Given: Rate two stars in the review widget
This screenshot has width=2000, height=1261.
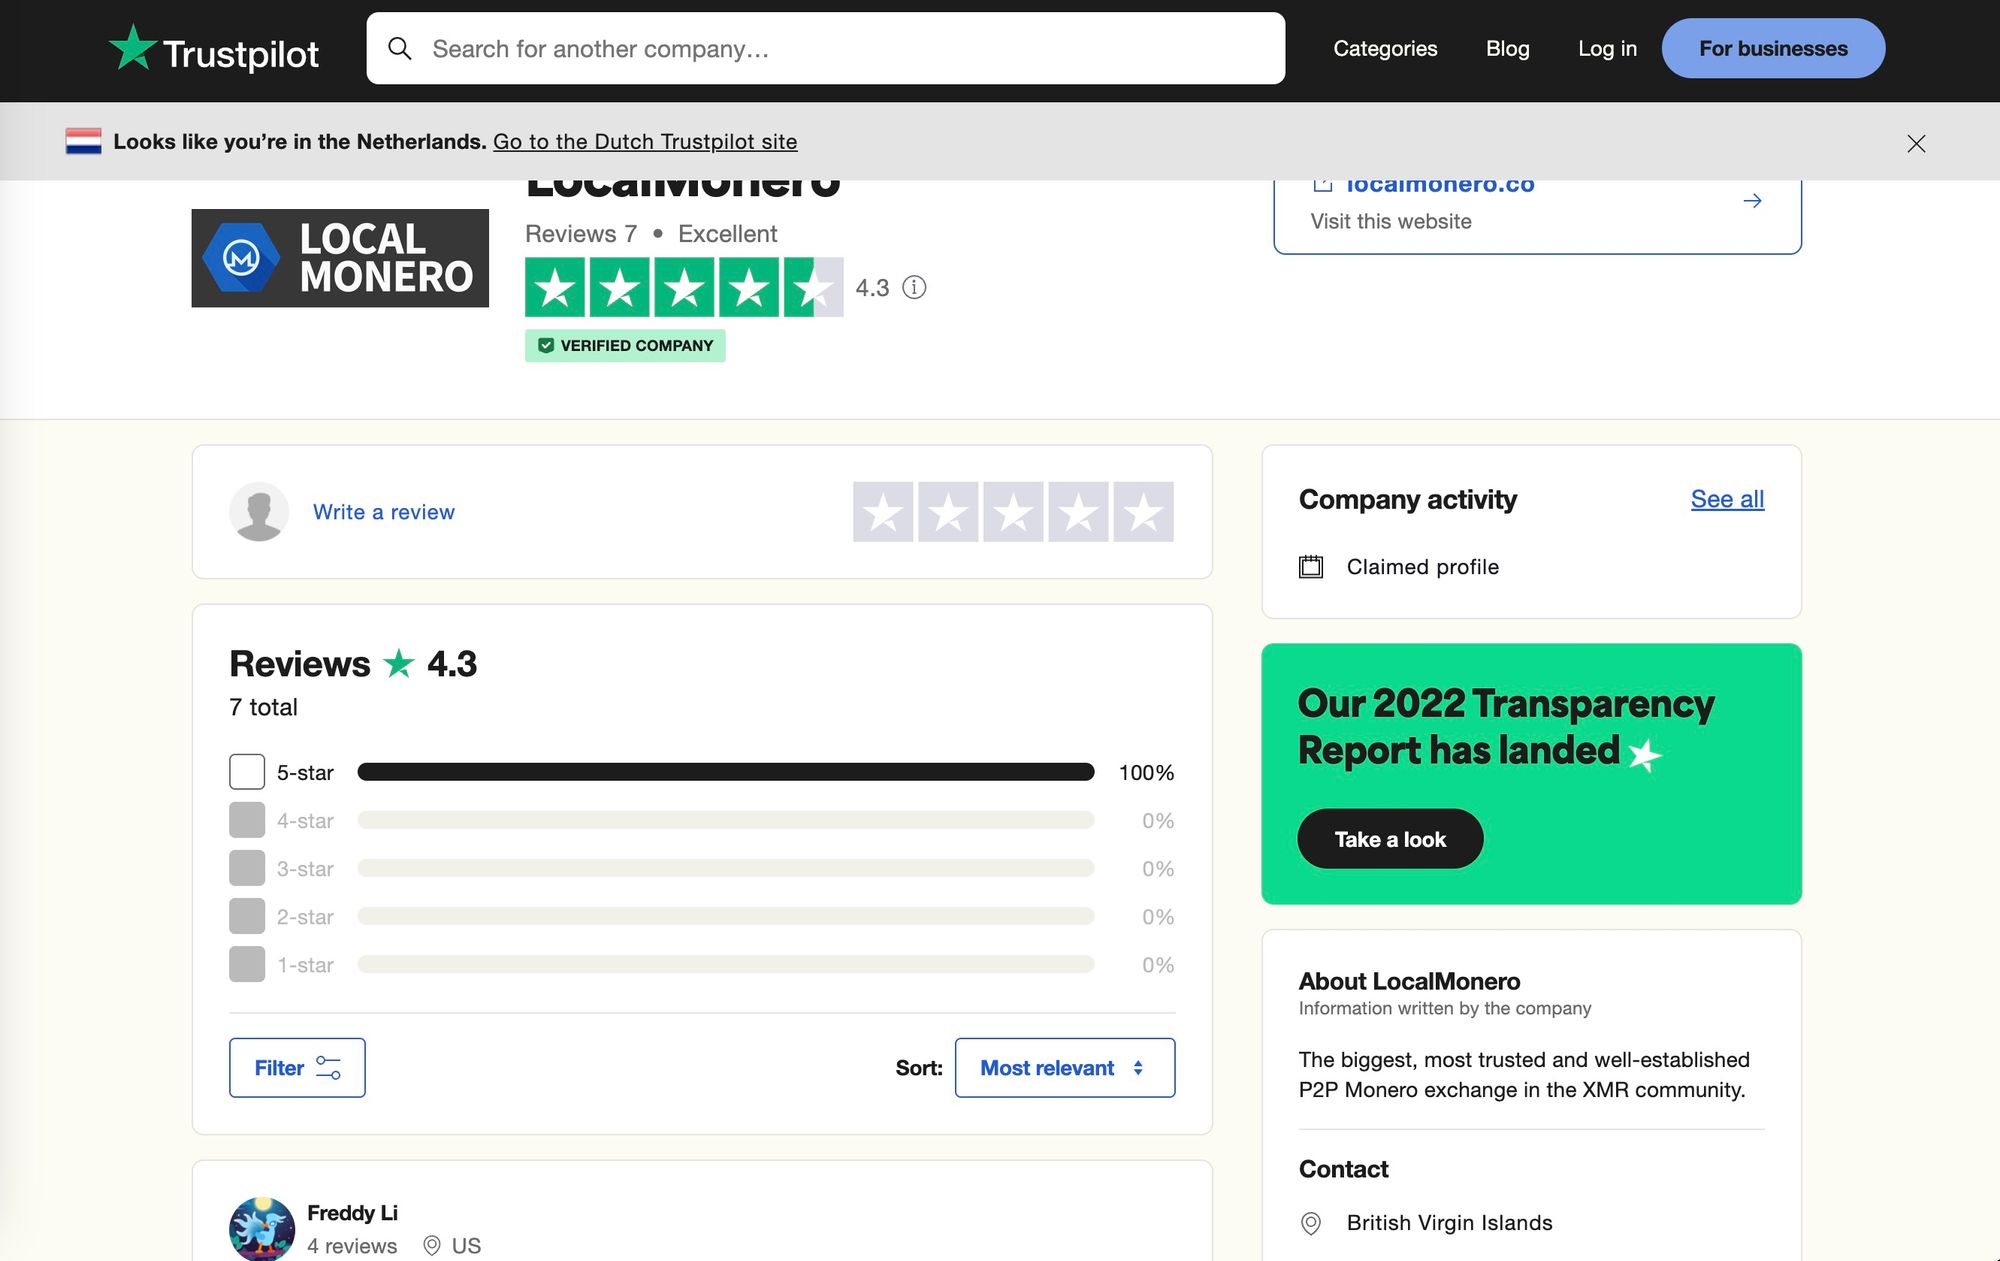Looking at the screenshot, I should coord(948,512).
